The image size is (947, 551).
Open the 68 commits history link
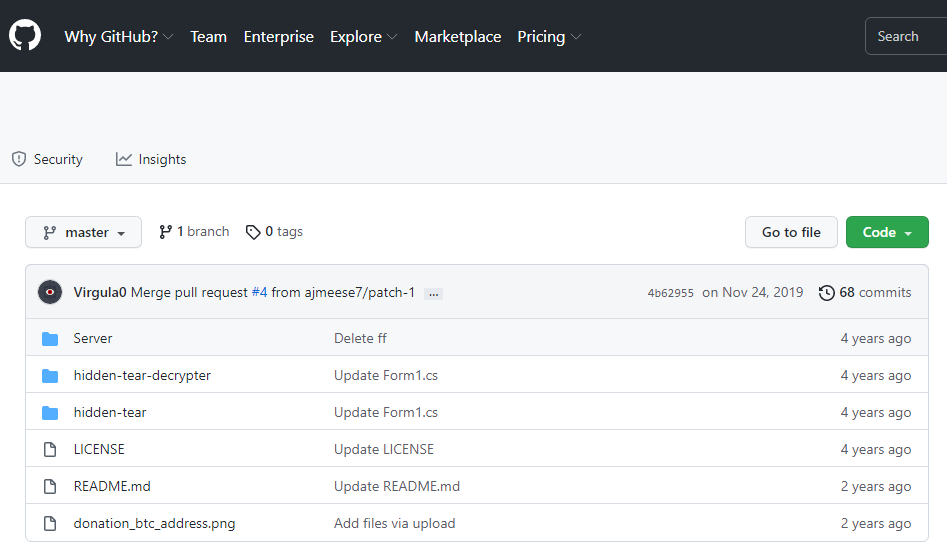click(865, 292)
